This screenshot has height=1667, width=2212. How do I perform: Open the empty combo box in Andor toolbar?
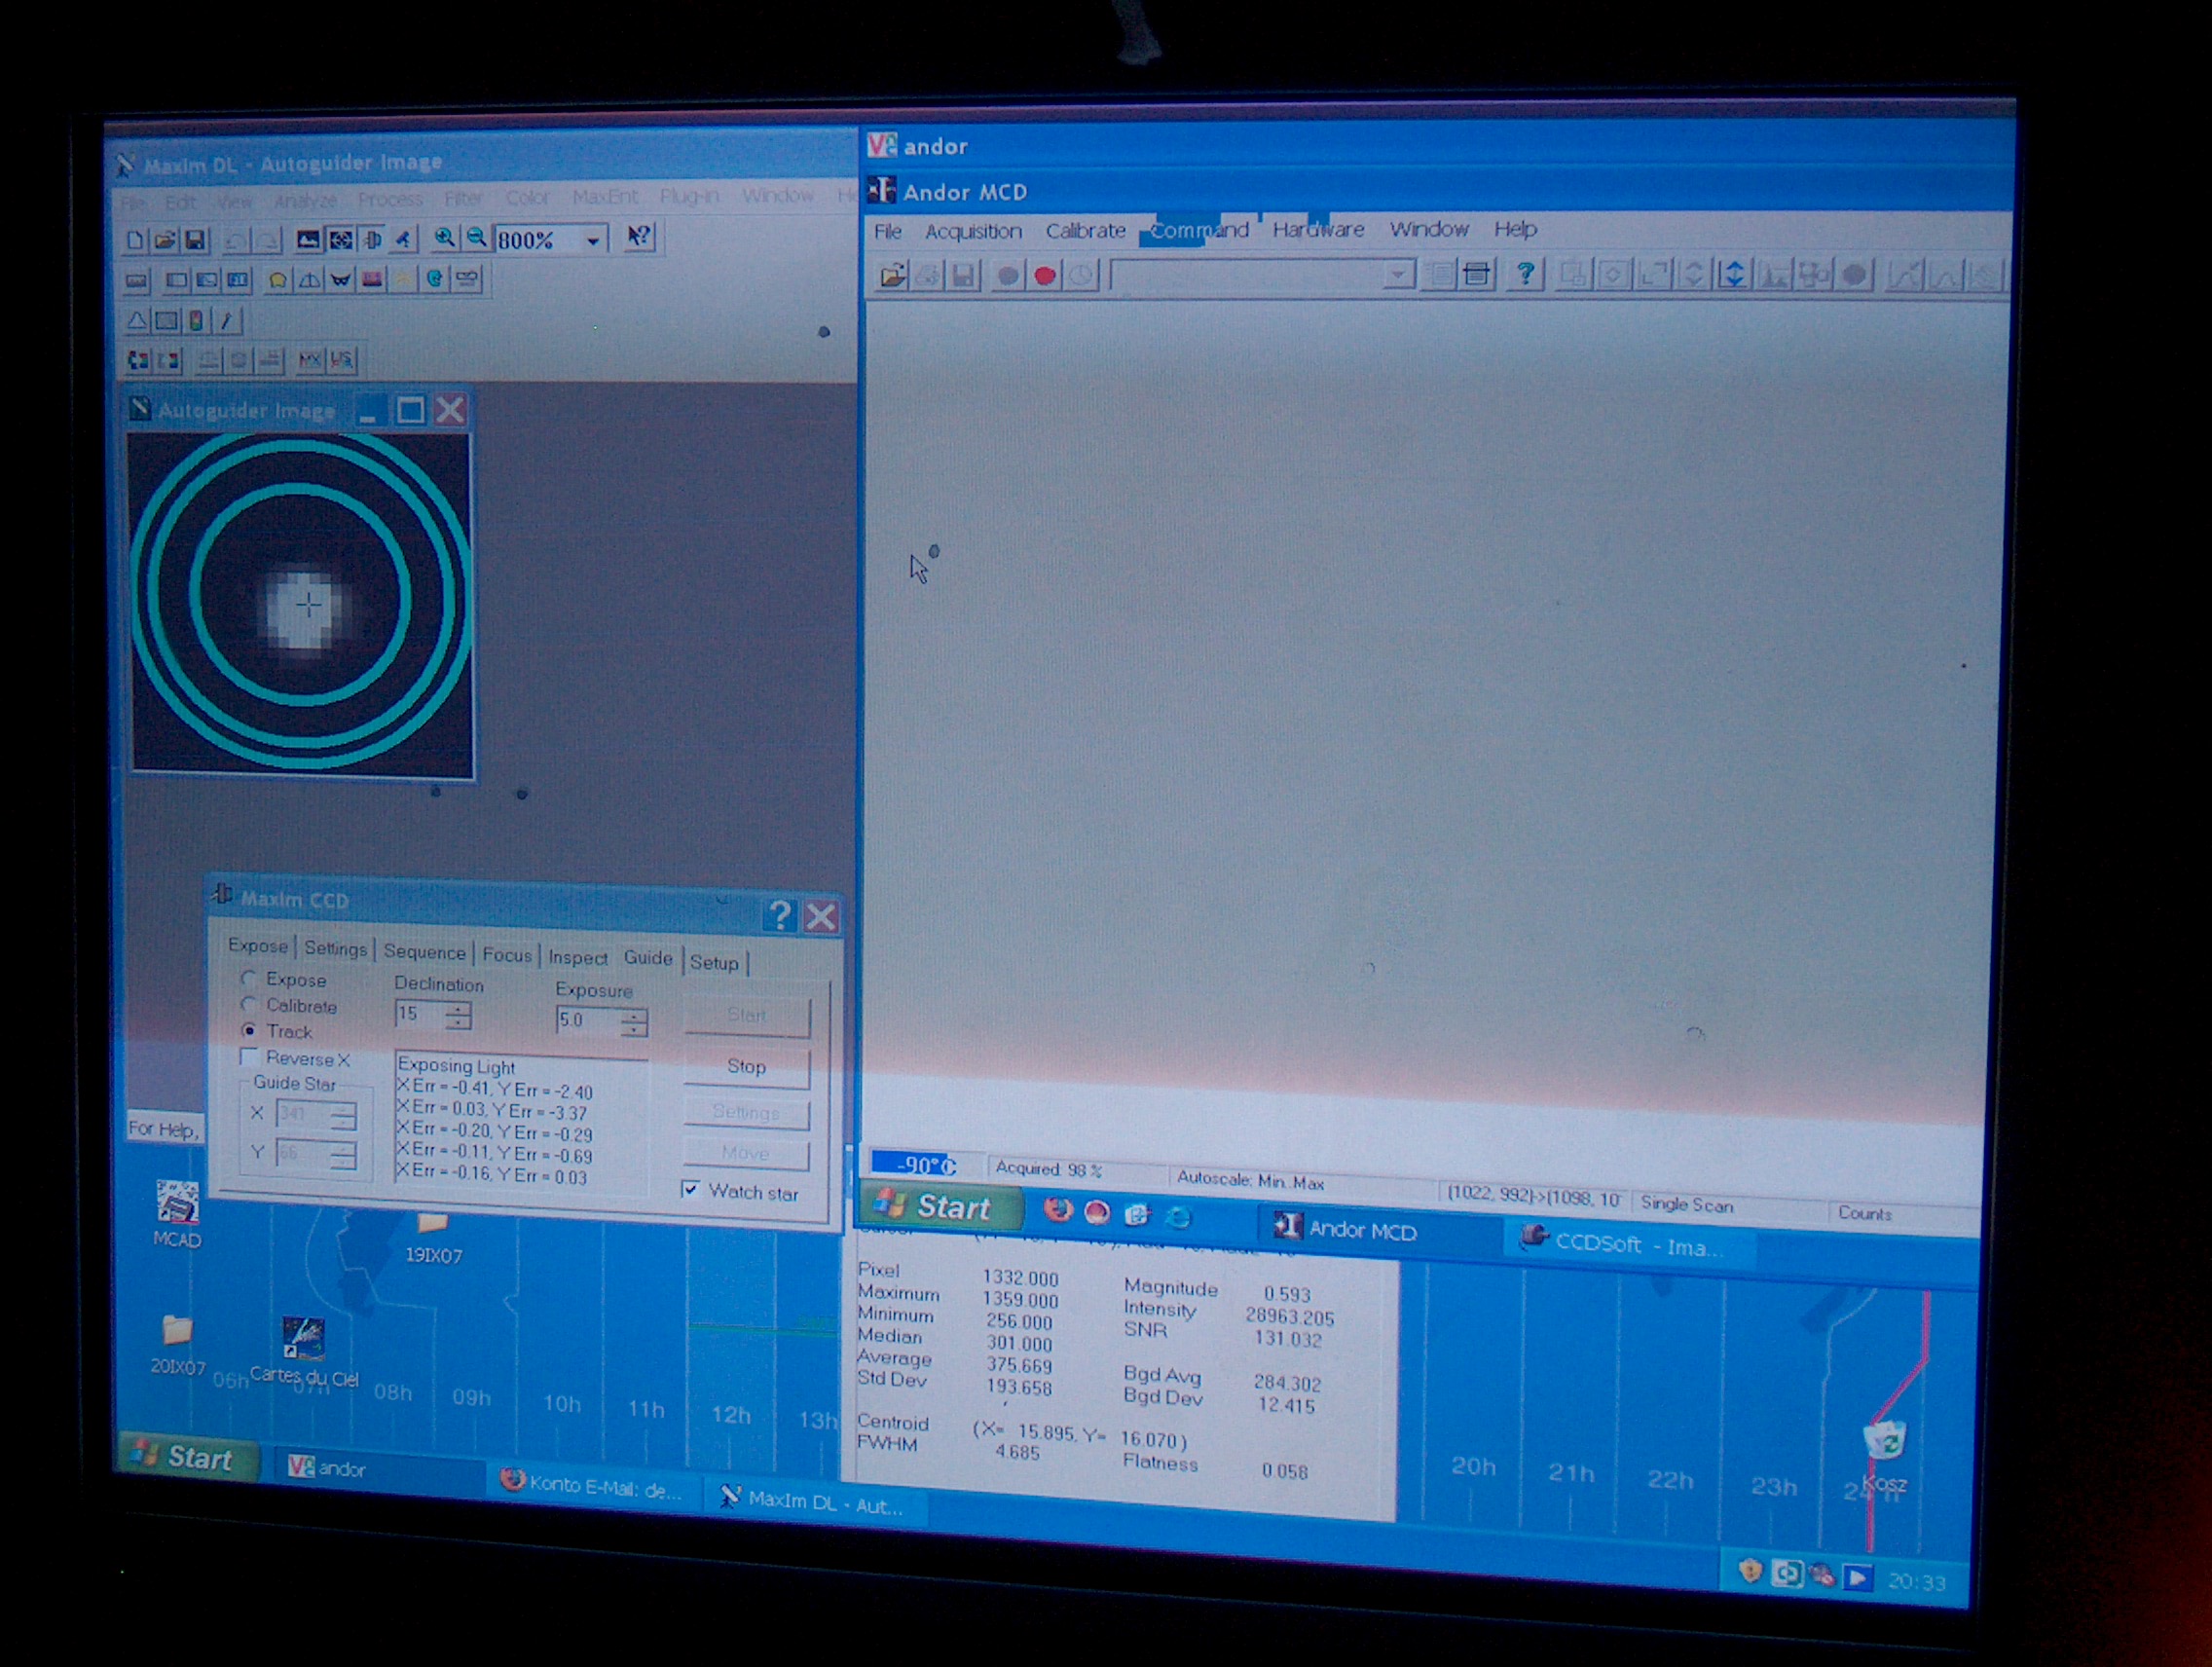1263,274
